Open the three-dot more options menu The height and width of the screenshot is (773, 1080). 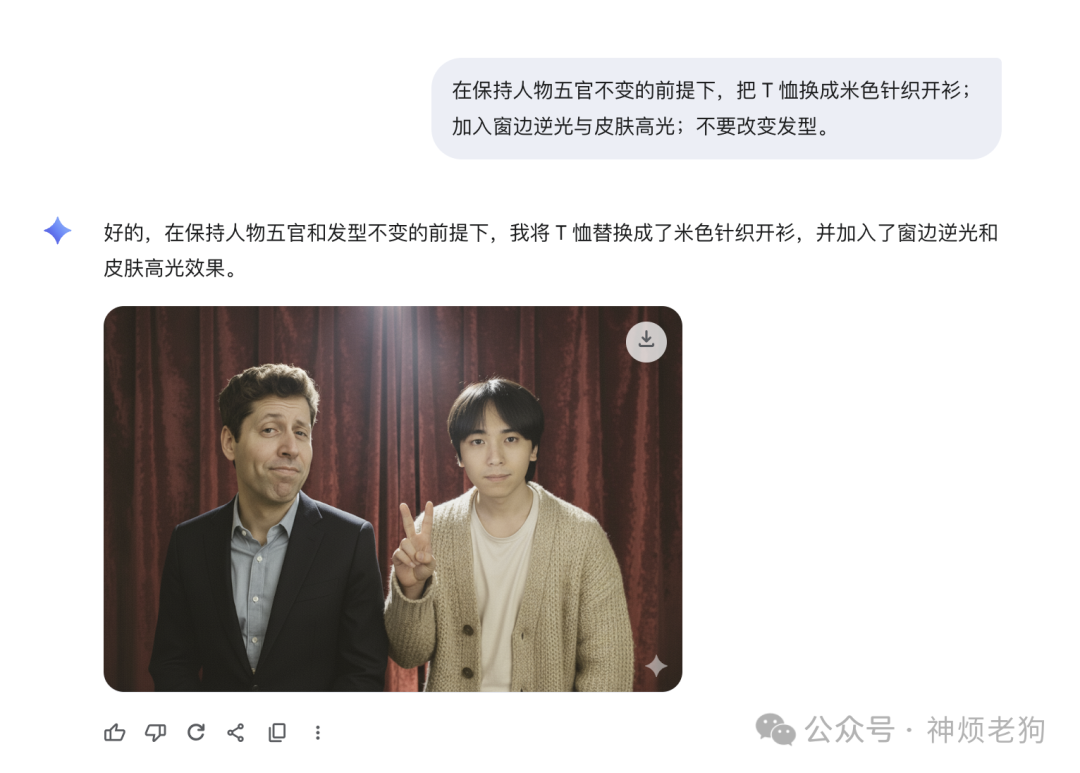pyautogui.click(x=318, y=732)
